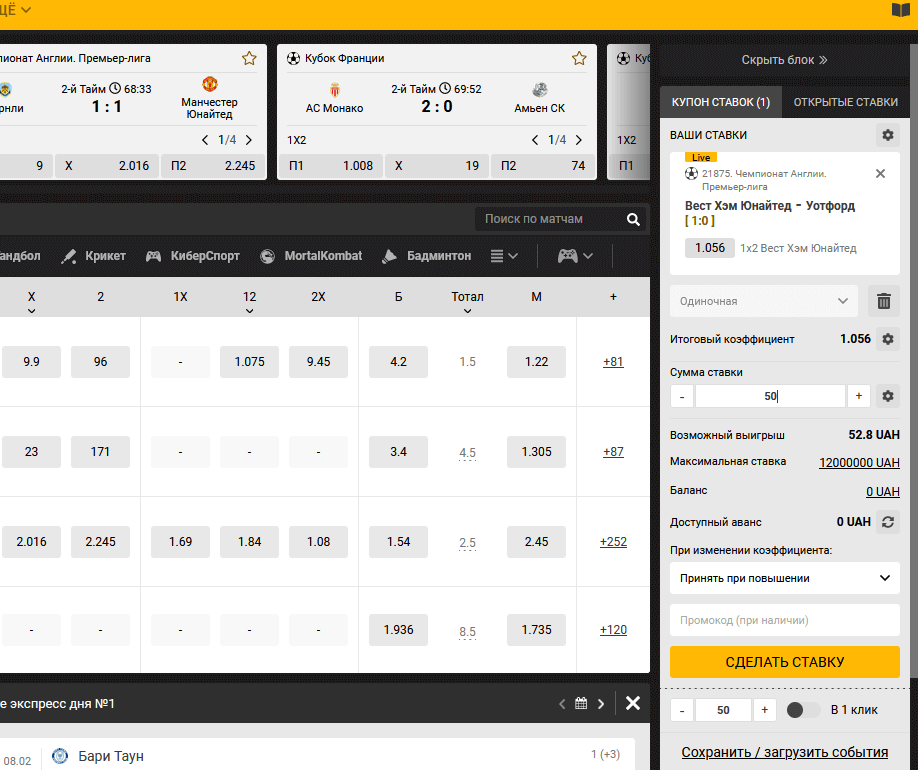Screen dimensions: 918x770
Task: Open the +81 additional markets link
Action: point(613,361)
